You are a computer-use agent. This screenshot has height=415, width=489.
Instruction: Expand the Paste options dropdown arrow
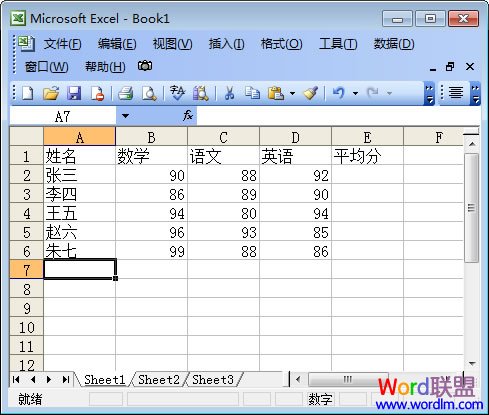tap(292, 93)
